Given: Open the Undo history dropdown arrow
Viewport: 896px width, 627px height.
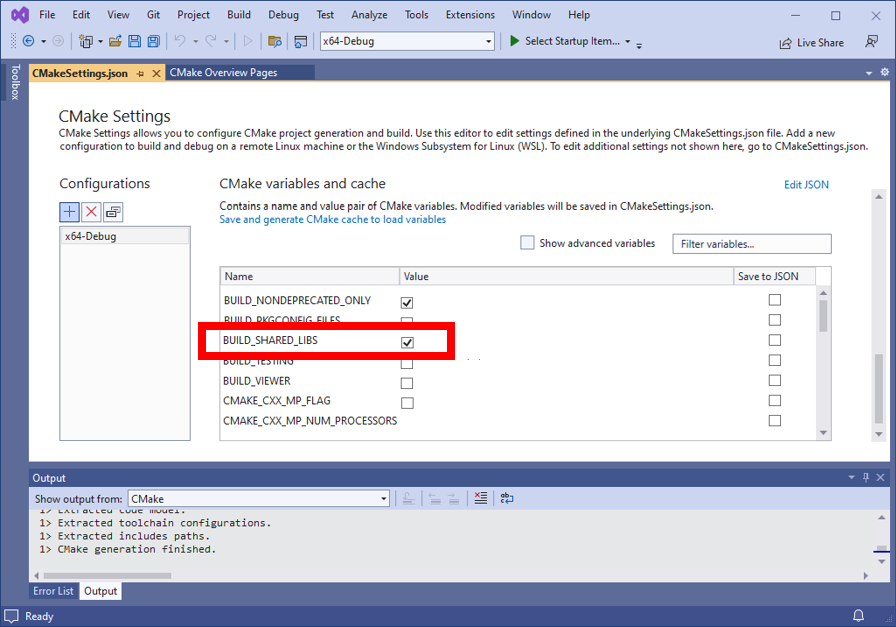Looking at the screenshot, I should [x=195, y=41].
